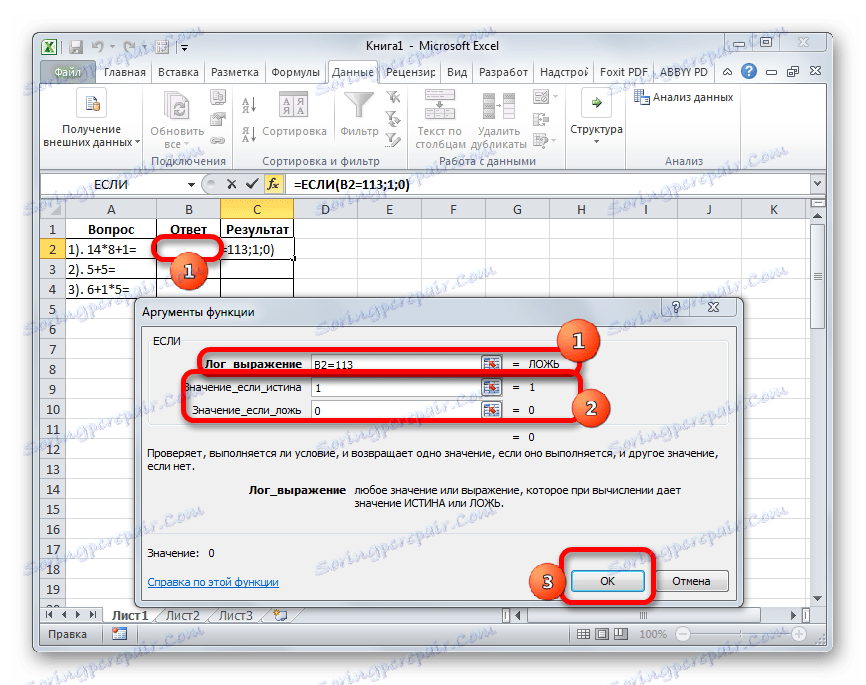Open Справка по этой функции link
This screenshot has width=866, height=685.
213,582
